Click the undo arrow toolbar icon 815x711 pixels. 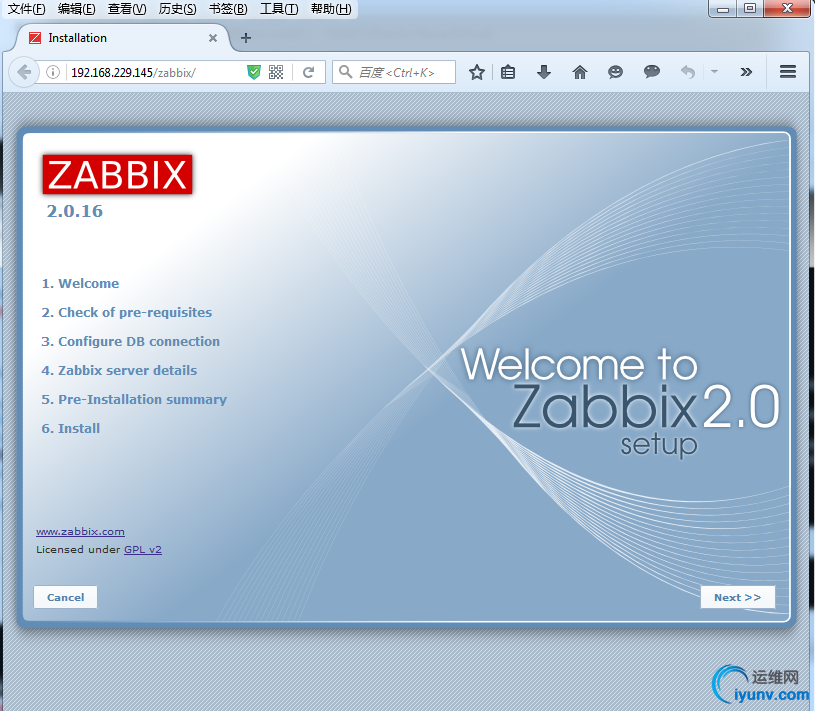(x=688, y=72)
